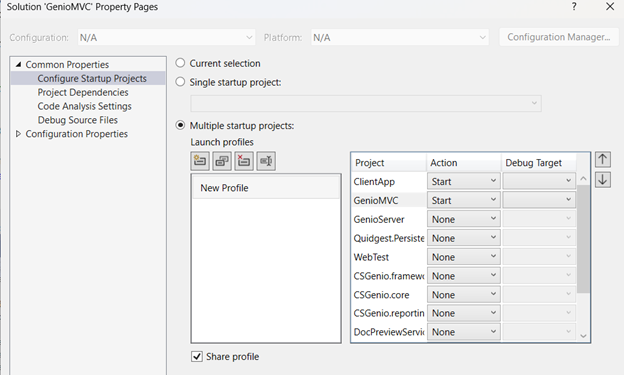Click the single startup project combo box
This screenshot has width=624, height=375.
[366, 104]
